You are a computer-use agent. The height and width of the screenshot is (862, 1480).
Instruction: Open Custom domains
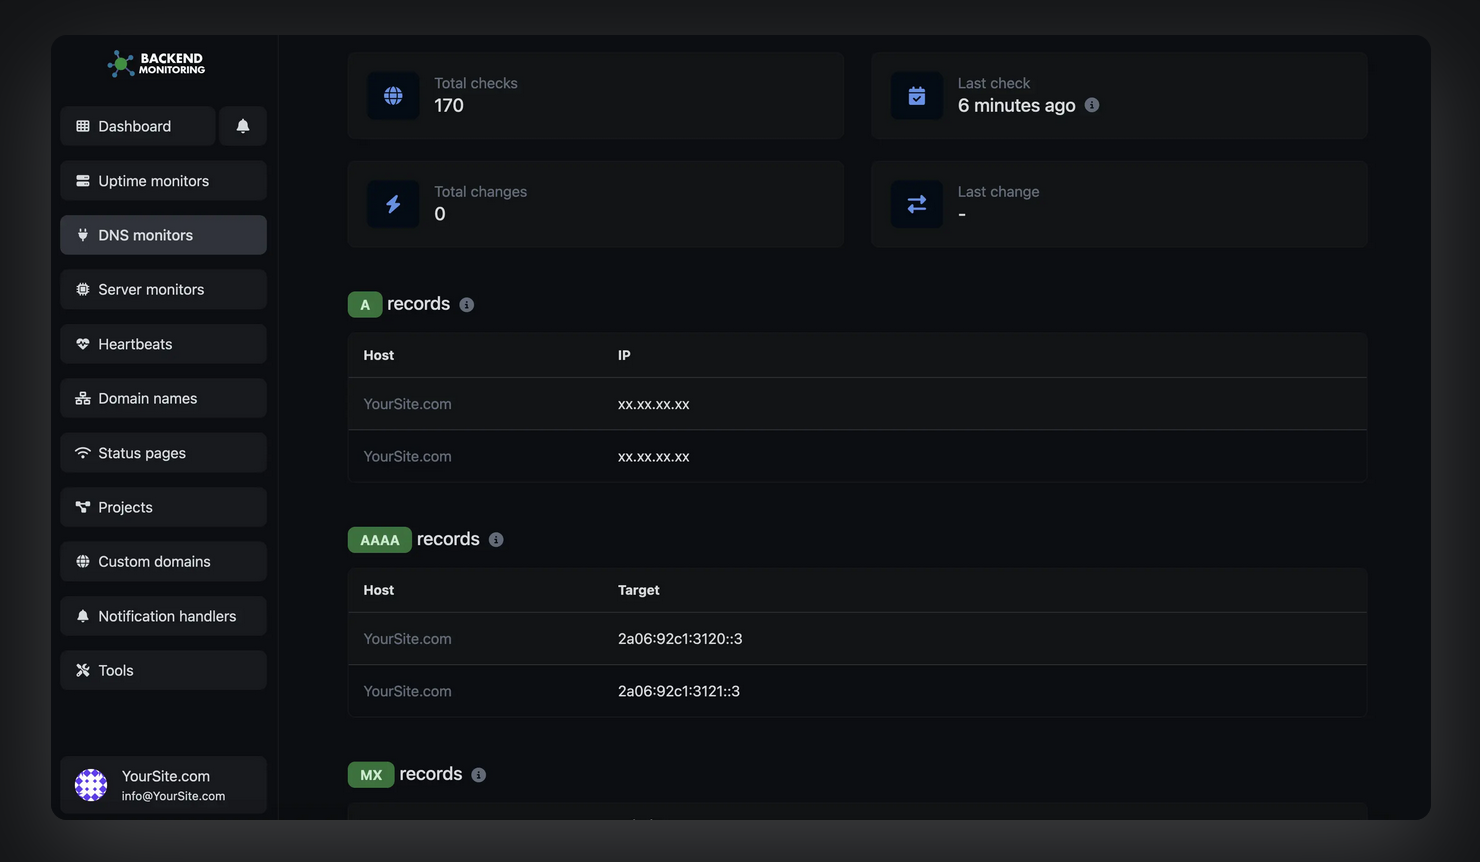click(x=163, y=561)
